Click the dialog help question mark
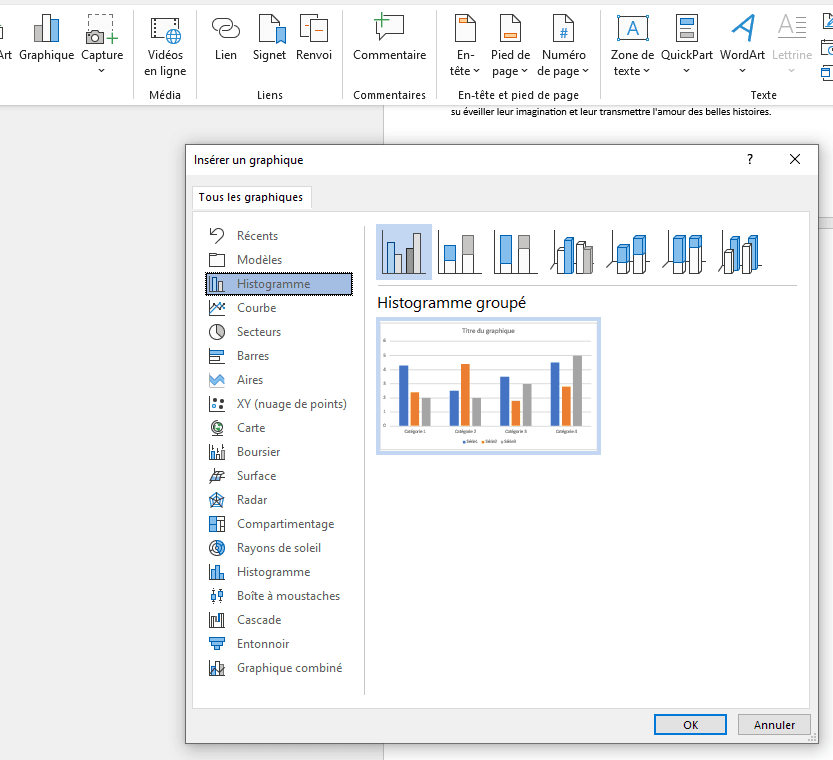Image resolution: width=833 pixels, height=760 pixels. point(750,159)
